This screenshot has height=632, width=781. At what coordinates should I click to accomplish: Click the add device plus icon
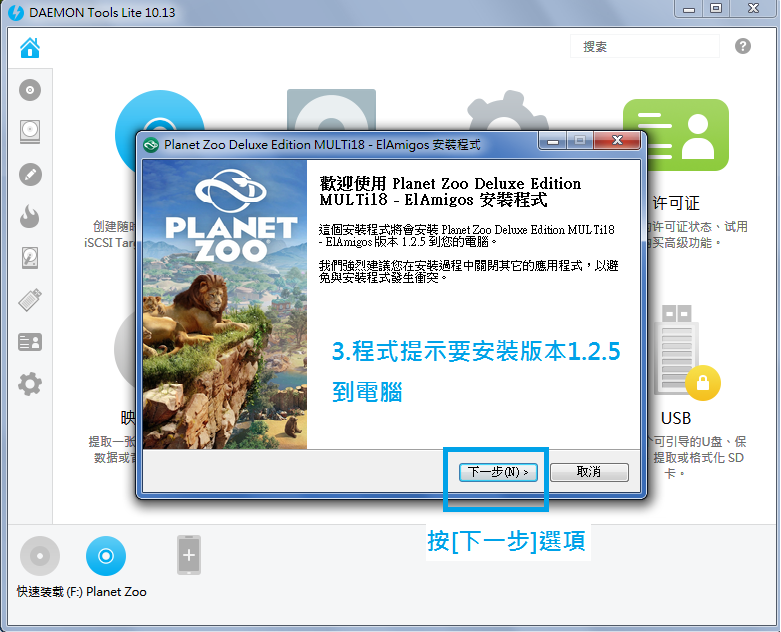(x=189, y=555)
